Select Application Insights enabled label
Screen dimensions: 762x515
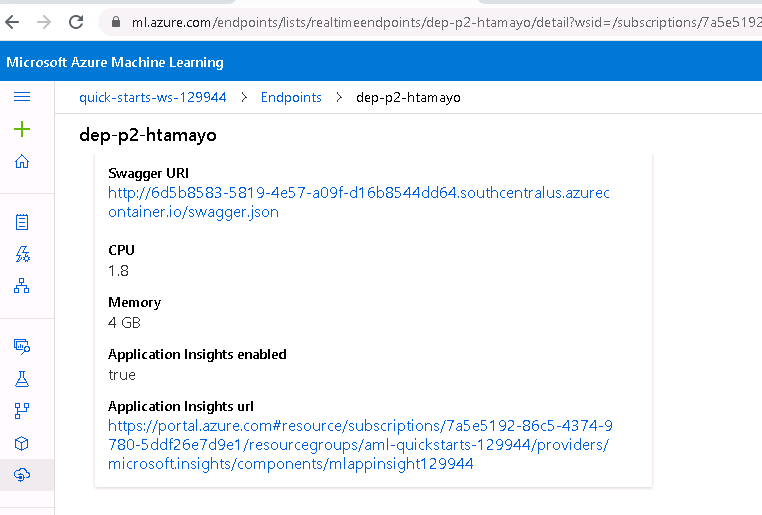click(197, 354)
